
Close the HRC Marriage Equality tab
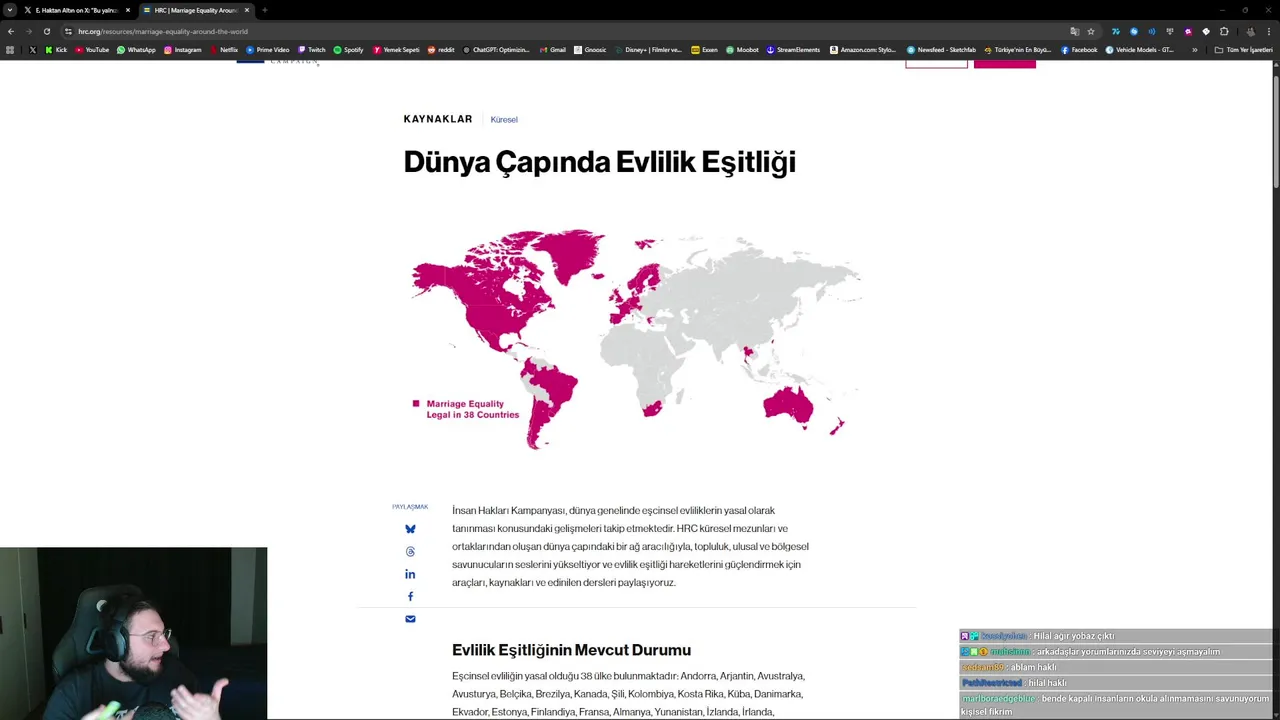[247, 10]
